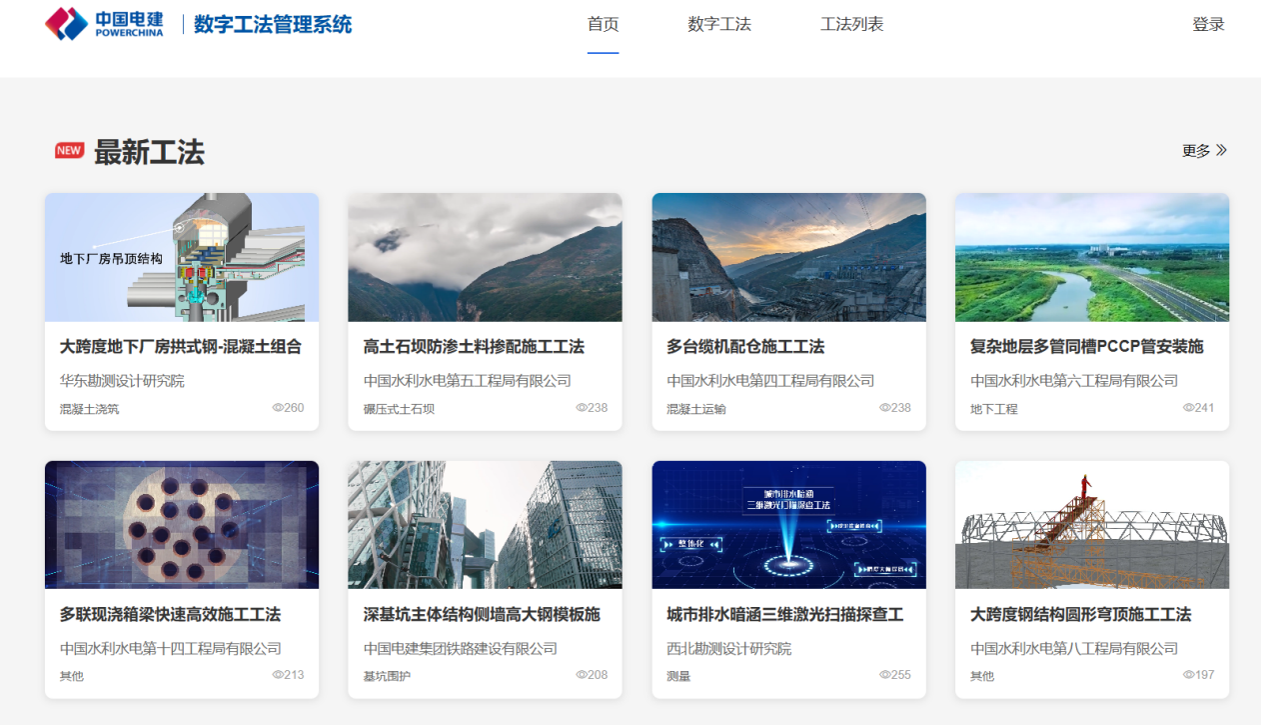Open 大跨度钢结构圆形穹顶施工工法 title
Image resolution: width=1261 pixels, height=725 pixels.
(1080, 614)
